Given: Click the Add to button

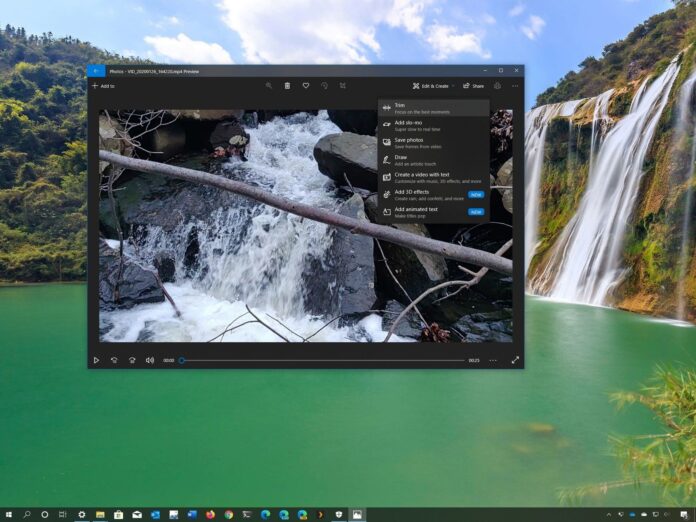Looking at the screenshot, I should coord(103,86).
